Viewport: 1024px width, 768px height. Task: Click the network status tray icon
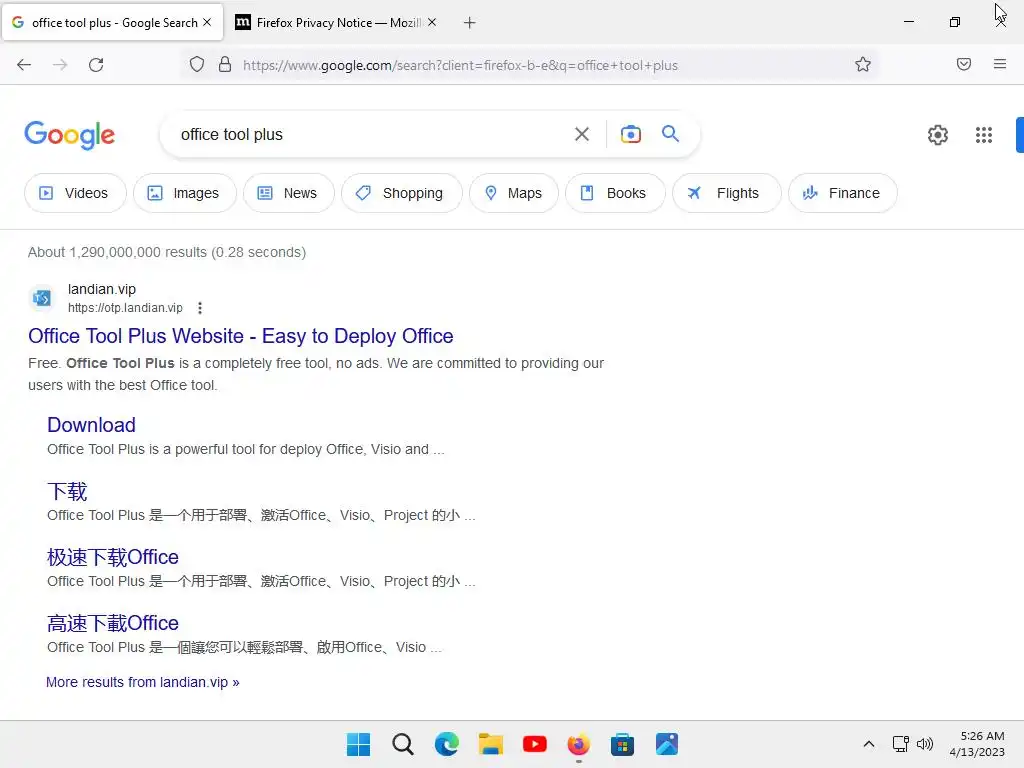click(x=901, y=744)
